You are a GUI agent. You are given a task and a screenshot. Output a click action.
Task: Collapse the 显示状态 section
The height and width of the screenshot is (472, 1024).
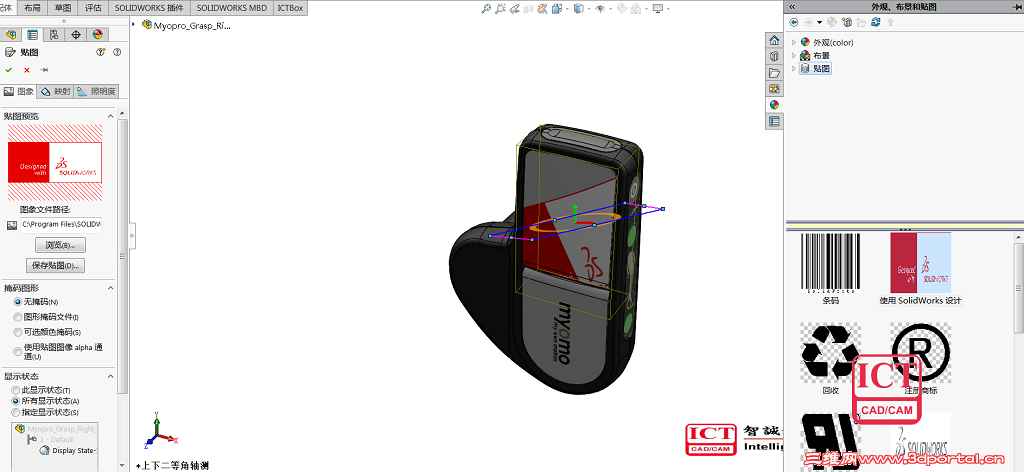(110, 377)
